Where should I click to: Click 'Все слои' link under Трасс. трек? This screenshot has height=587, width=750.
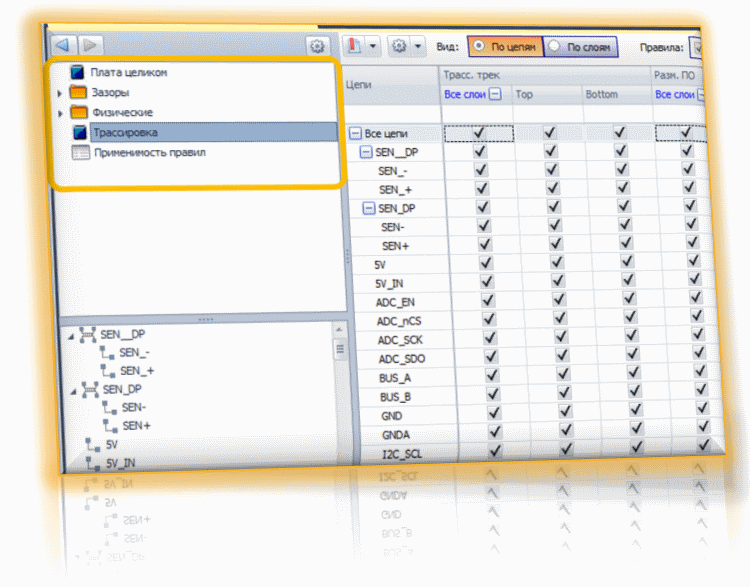[x=464, y=94]
